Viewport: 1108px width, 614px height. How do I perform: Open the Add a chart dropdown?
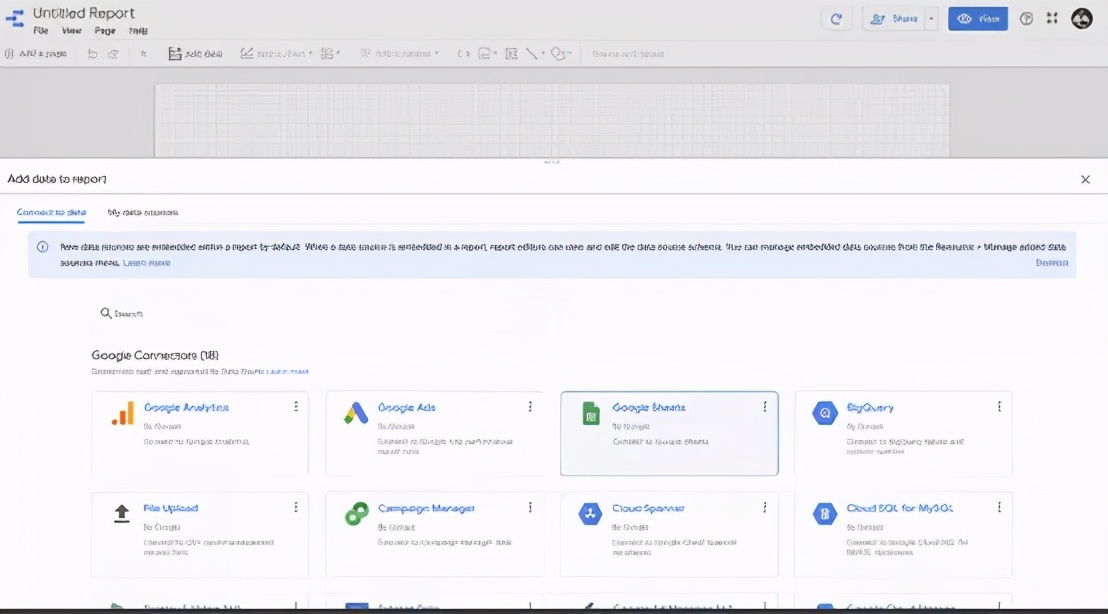[276, 54]
